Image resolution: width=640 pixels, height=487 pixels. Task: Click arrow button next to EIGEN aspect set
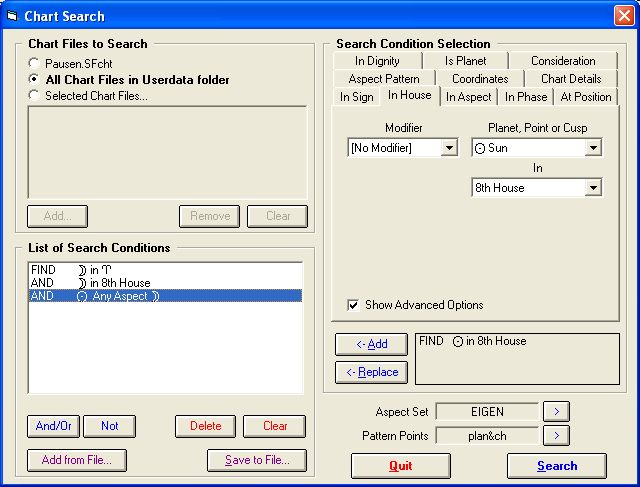[x=556, y=411]
